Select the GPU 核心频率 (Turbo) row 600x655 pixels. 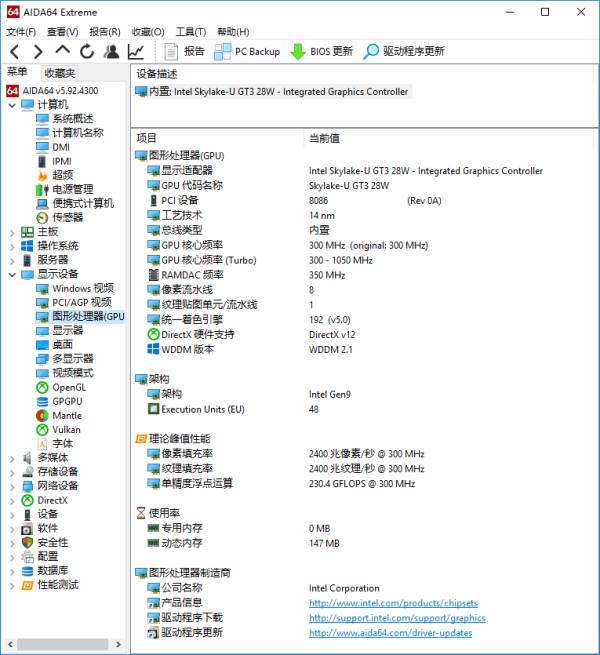pyautogui.click(x=362, y=260)
